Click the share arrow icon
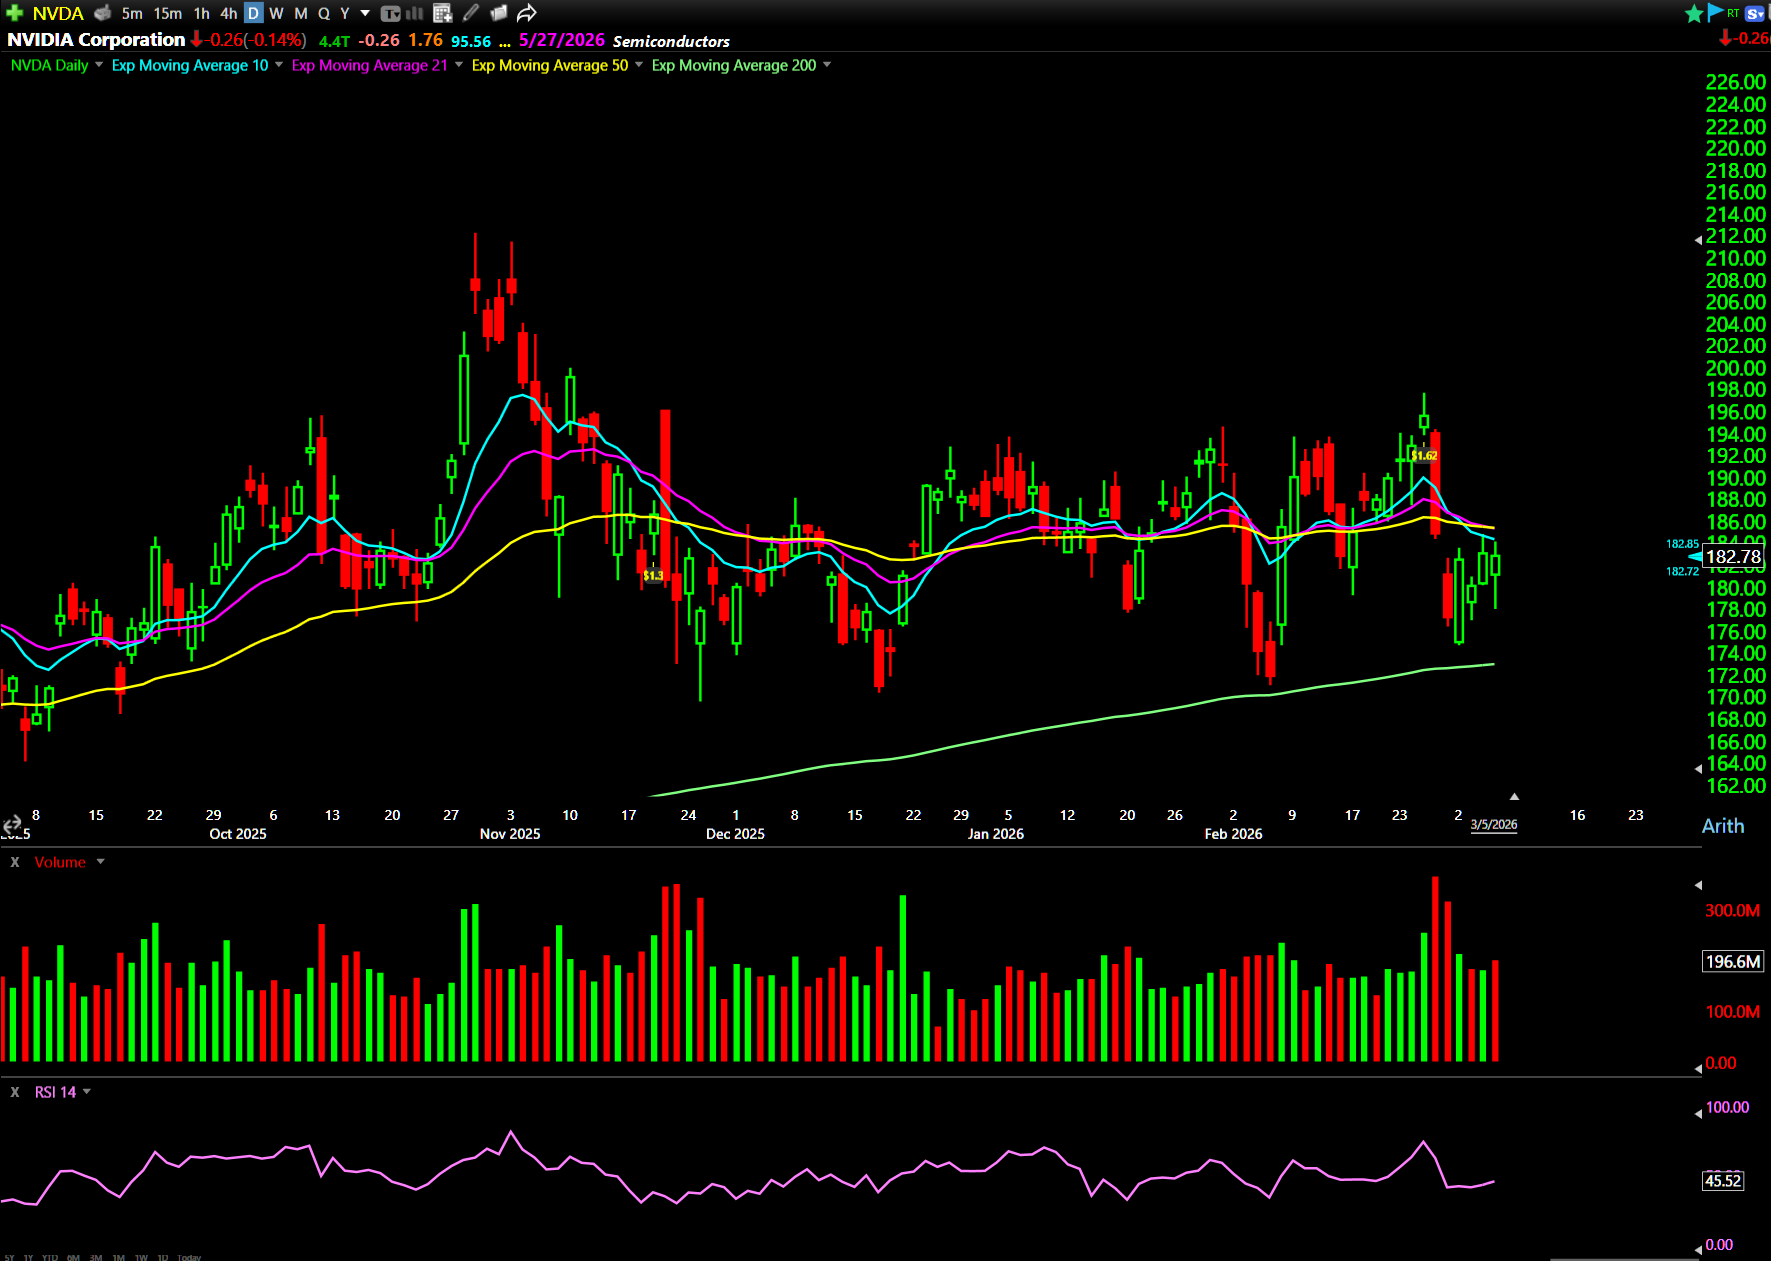 [527, 13]
